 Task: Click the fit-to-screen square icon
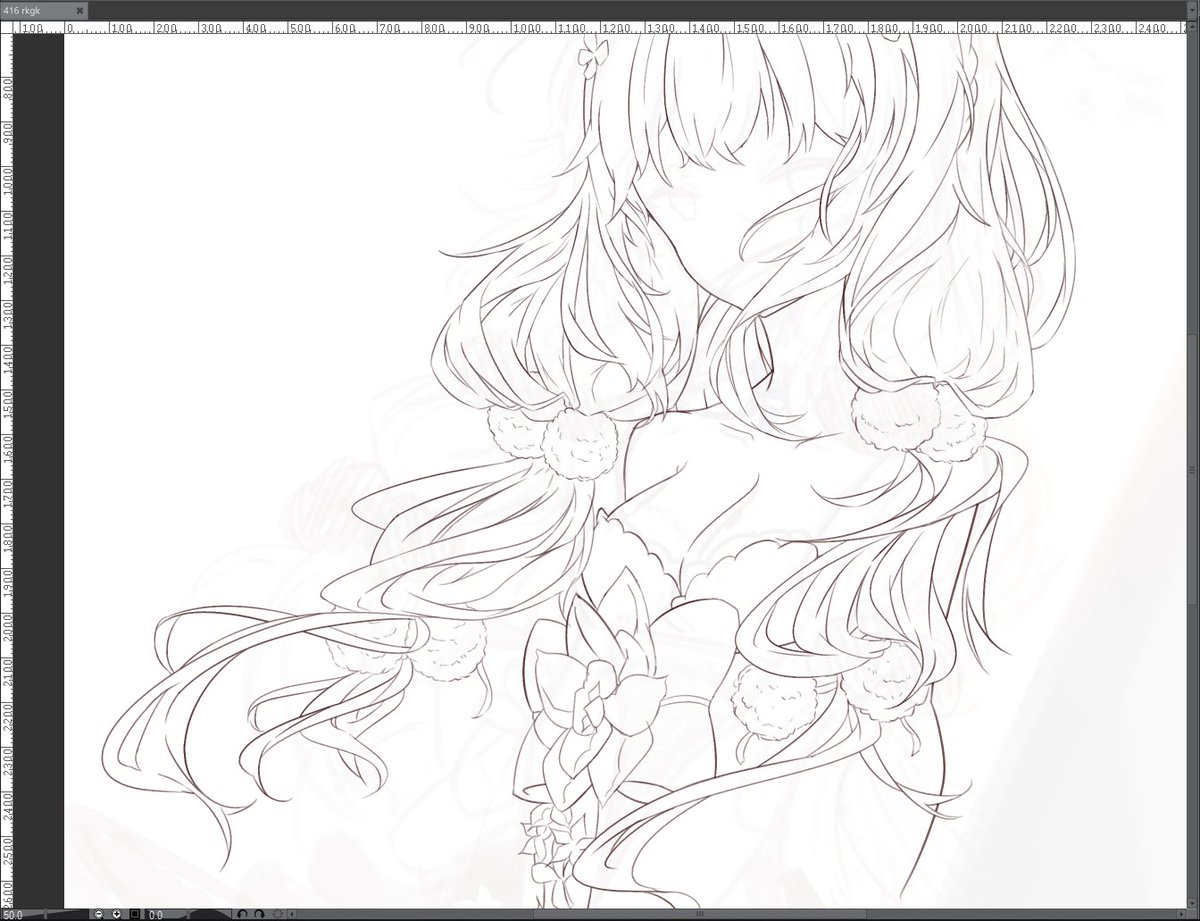click(134, 914)
